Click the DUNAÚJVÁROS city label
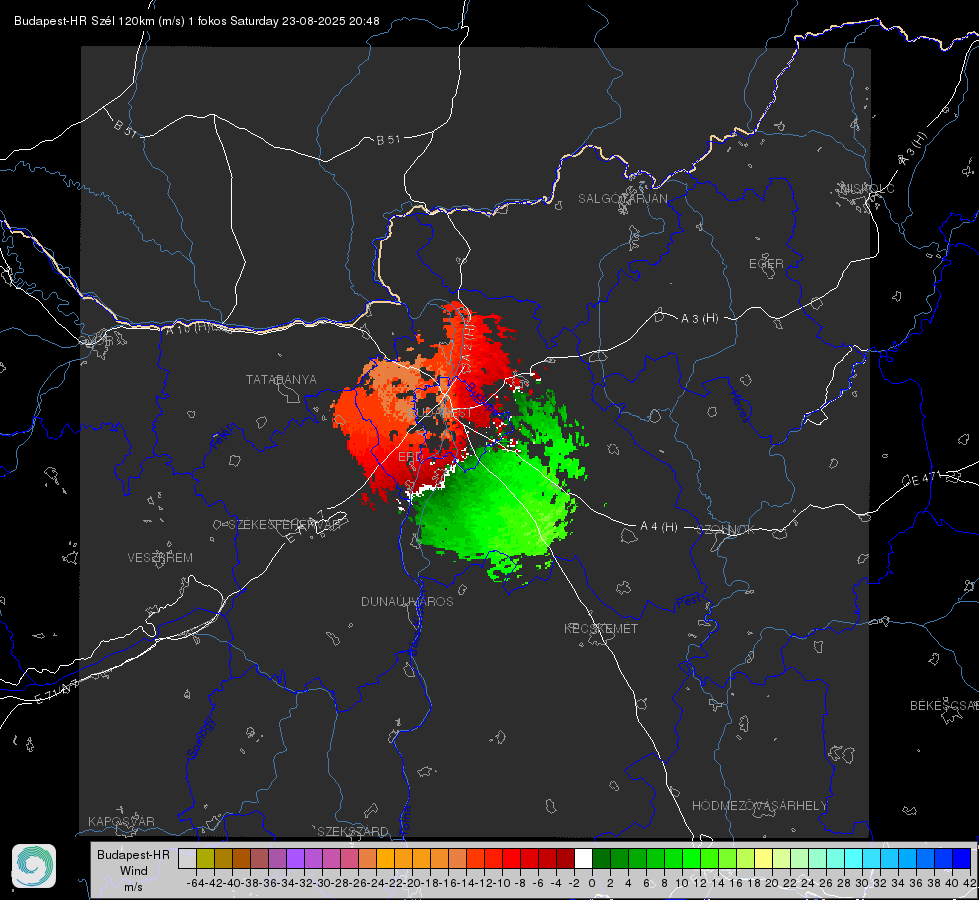979x900 pixels. pos(407,601)
